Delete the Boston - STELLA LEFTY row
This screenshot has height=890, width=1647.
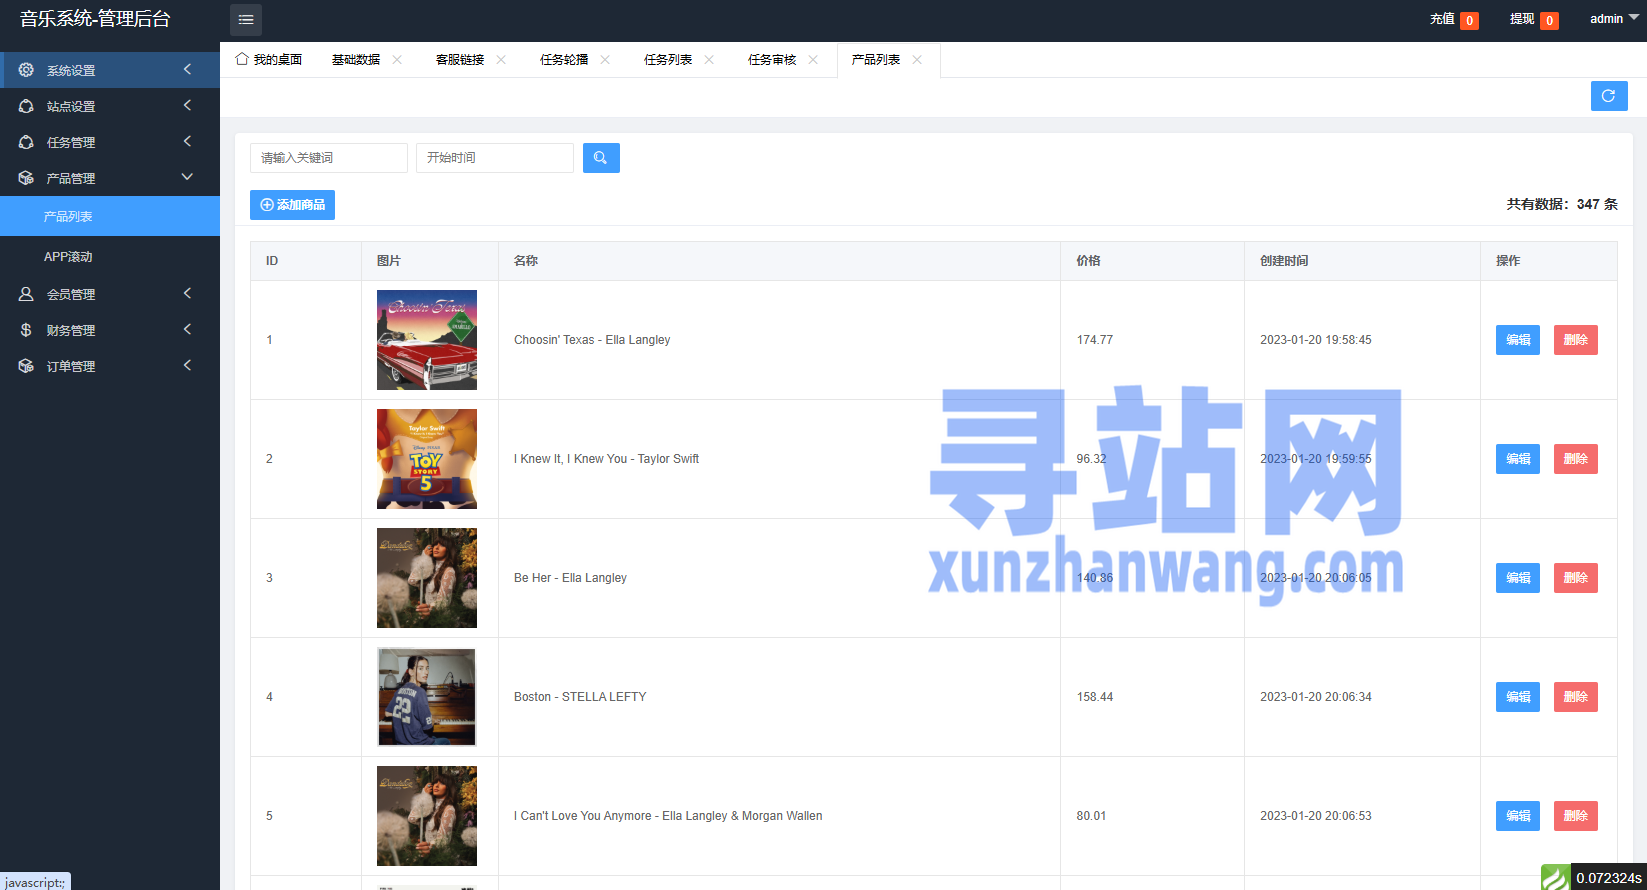(x=1576, y=697)
